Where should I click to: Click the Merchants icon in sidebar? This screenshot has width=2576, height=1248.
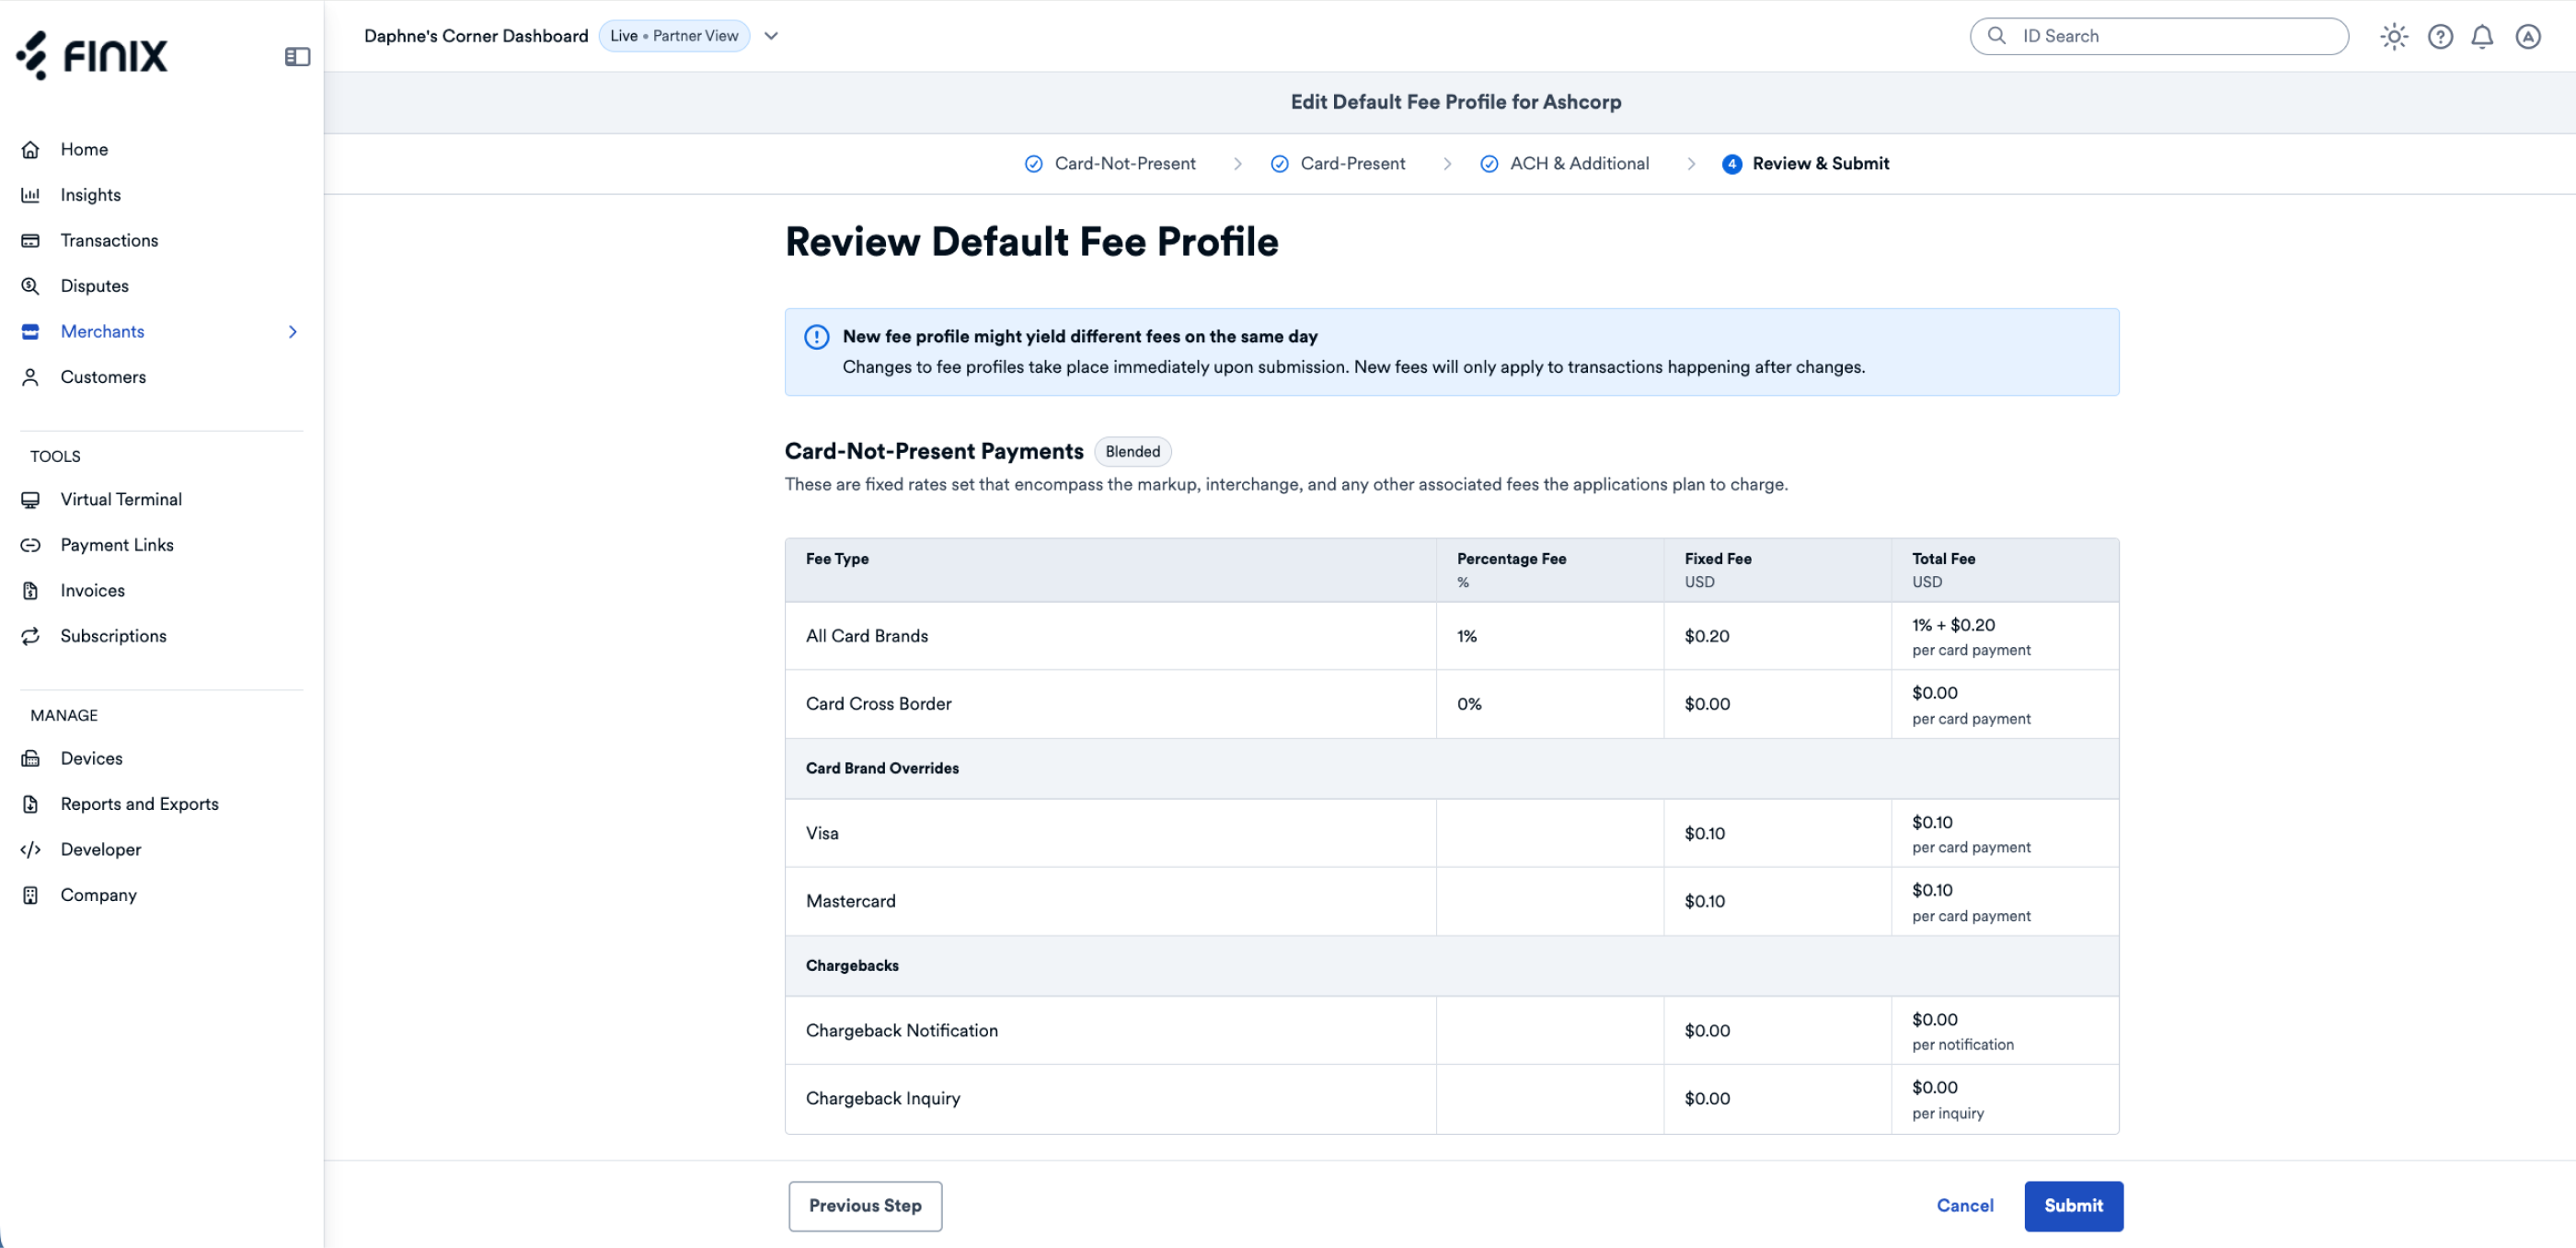[x=30, y=331]
